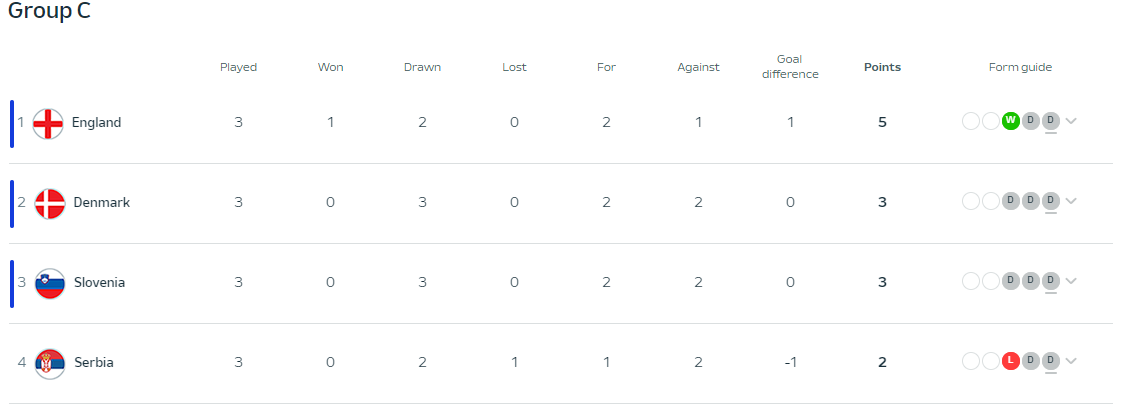Viewport: 1126px width, 417px height.
Task: Click Slovenia's first grey D form badge
Action: 1010,281
